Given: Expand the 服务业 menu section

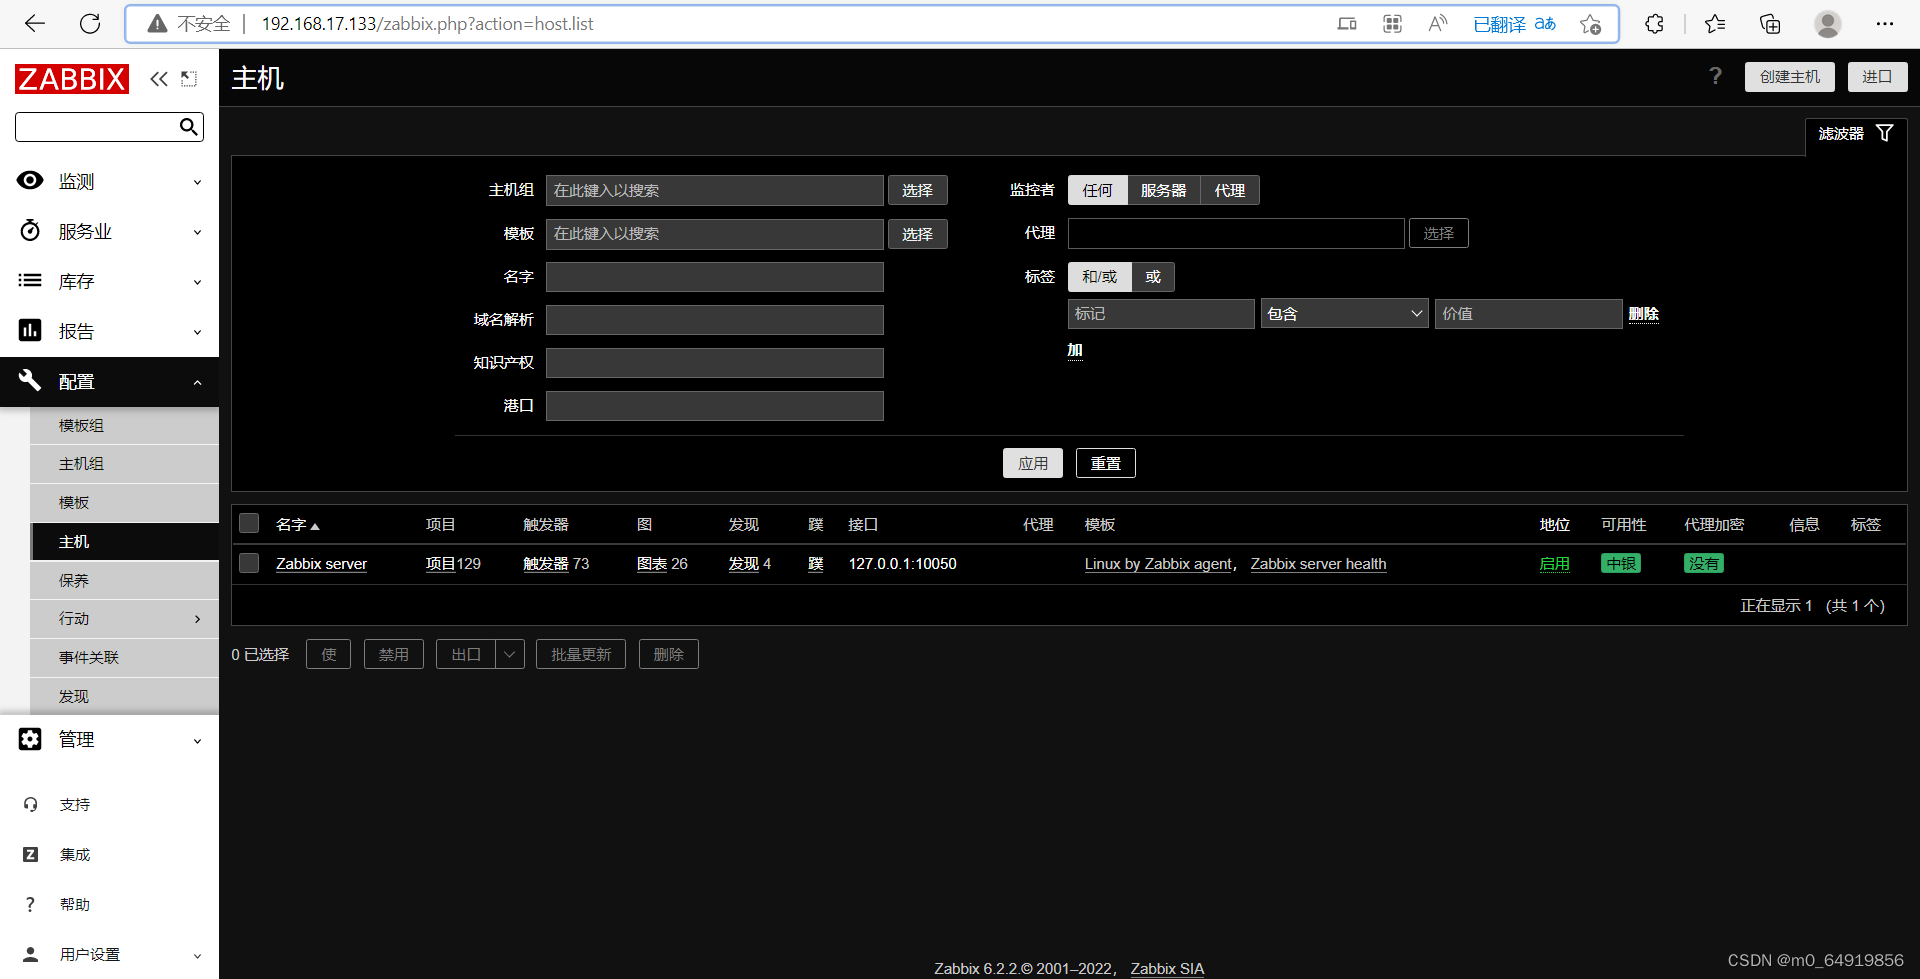Looking at the screenshot, I should click(x=197, y=232).
